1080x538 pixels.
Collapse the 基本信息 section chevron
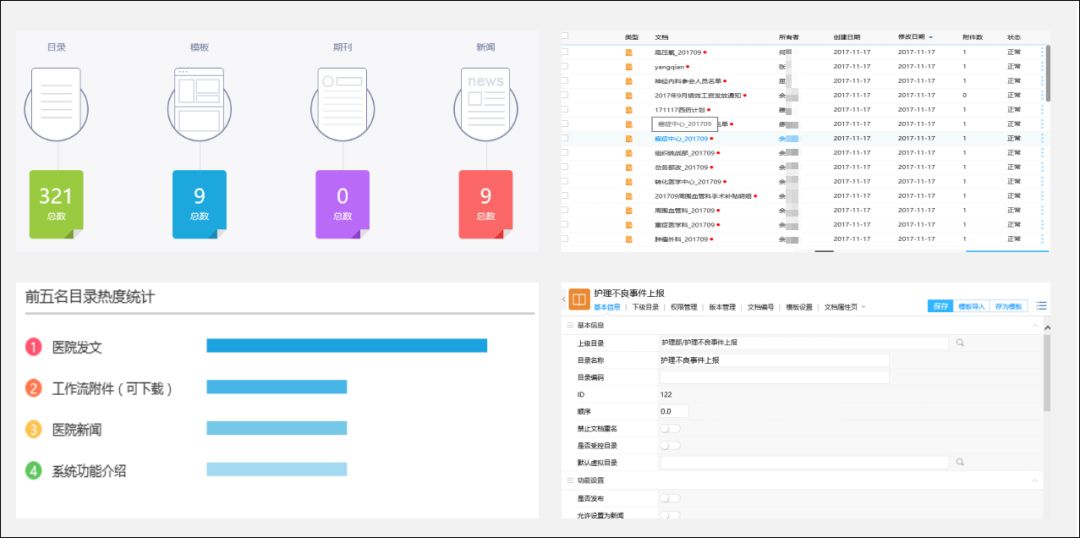coord(1035,325)
